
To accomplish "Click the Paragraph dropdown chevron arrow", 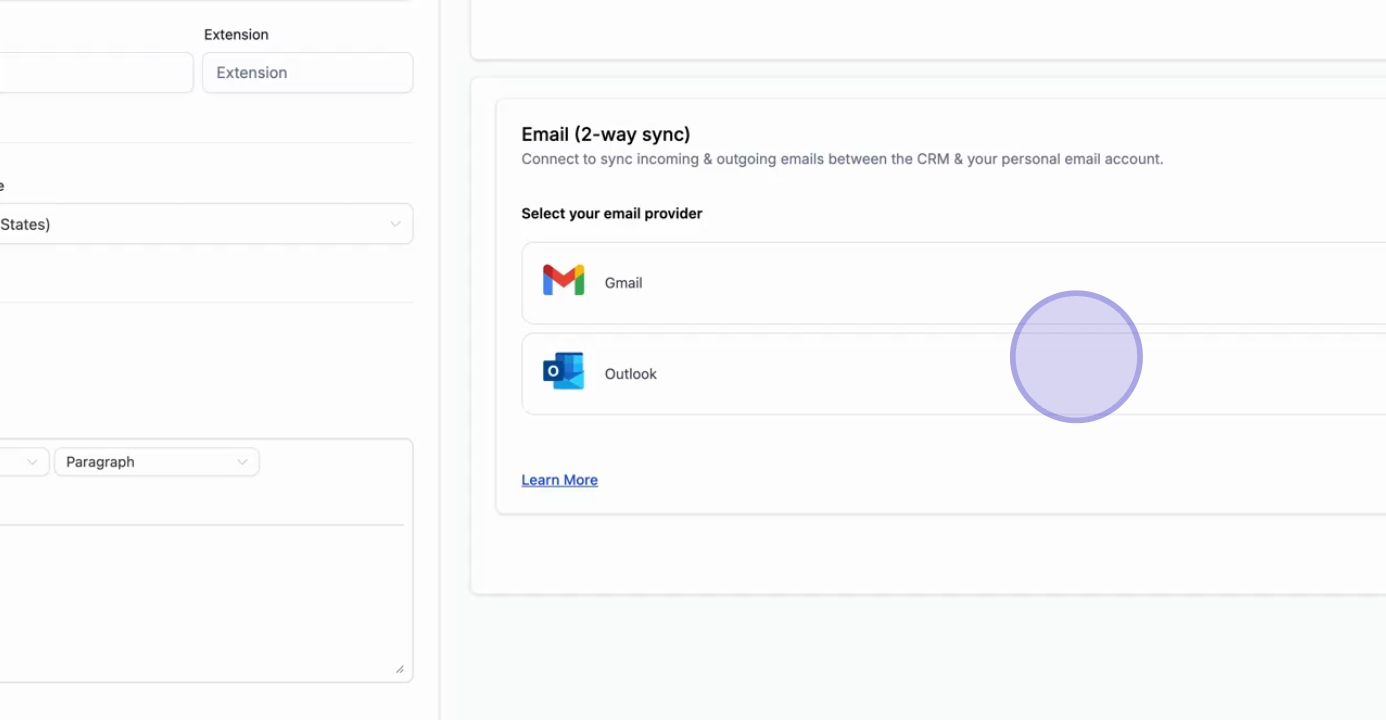I will pos(242,462).
